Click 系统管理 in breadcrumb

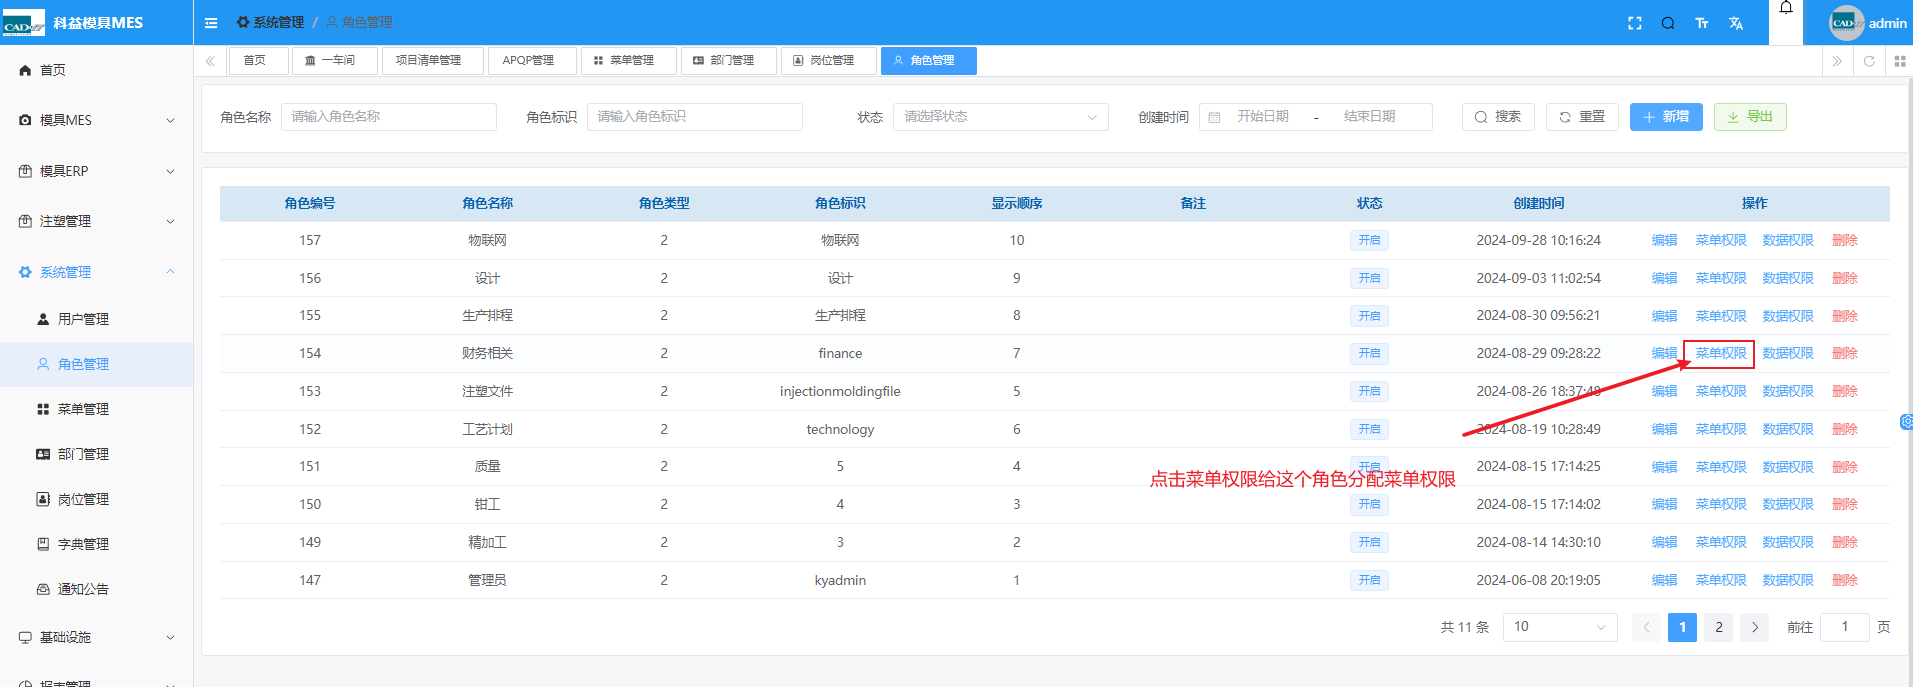pos(270,22)
